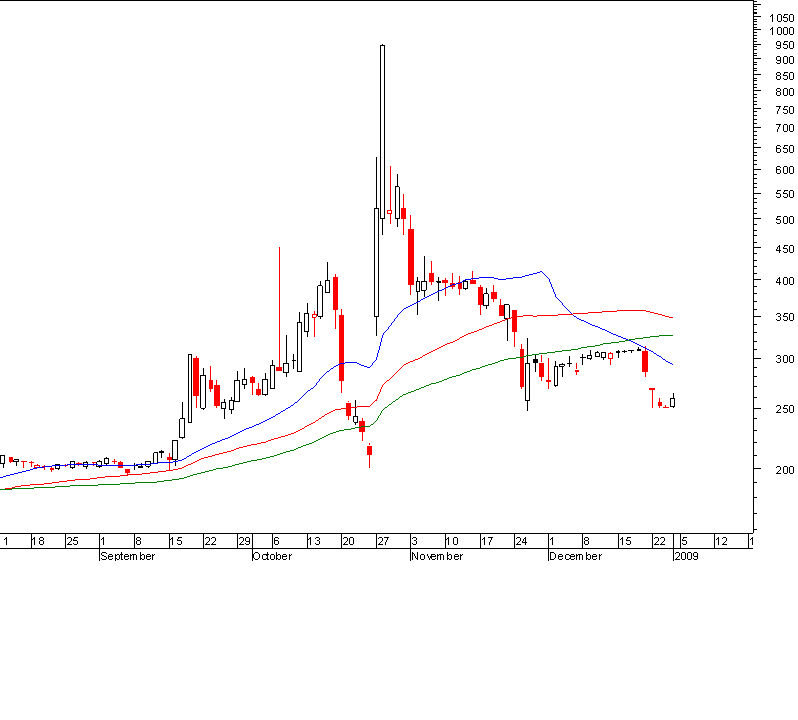This screenshot has width=798, height=720.
Task: Click the date tick labeled 29
Action: click(x=245, y=541)
